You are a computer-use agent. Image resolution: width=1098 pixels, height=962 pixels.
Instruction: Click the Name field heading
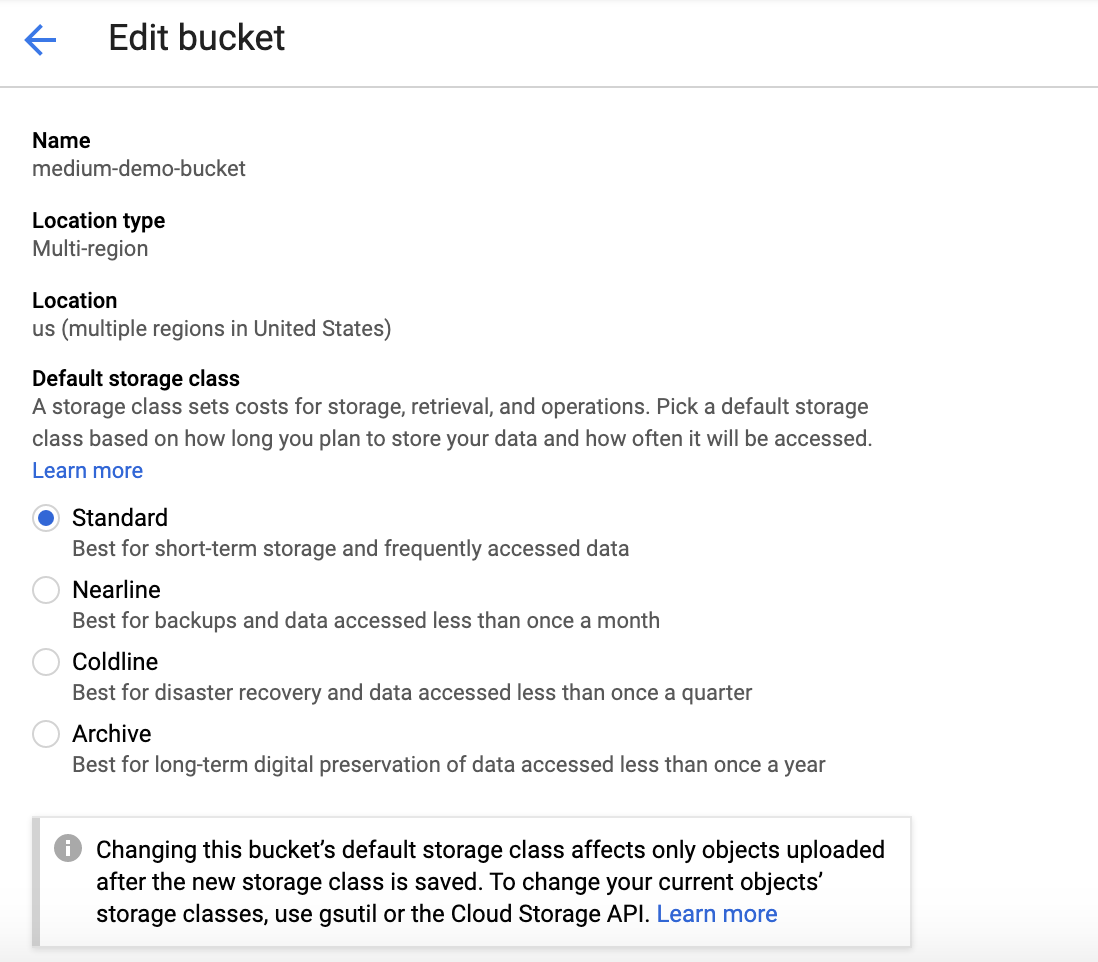point(61,140)
